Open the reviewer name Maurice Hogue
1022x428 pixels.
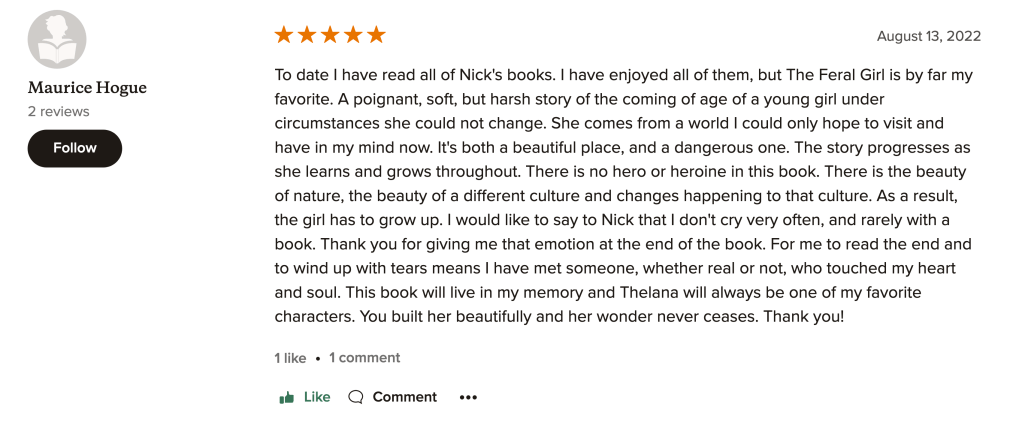[87, 88]
